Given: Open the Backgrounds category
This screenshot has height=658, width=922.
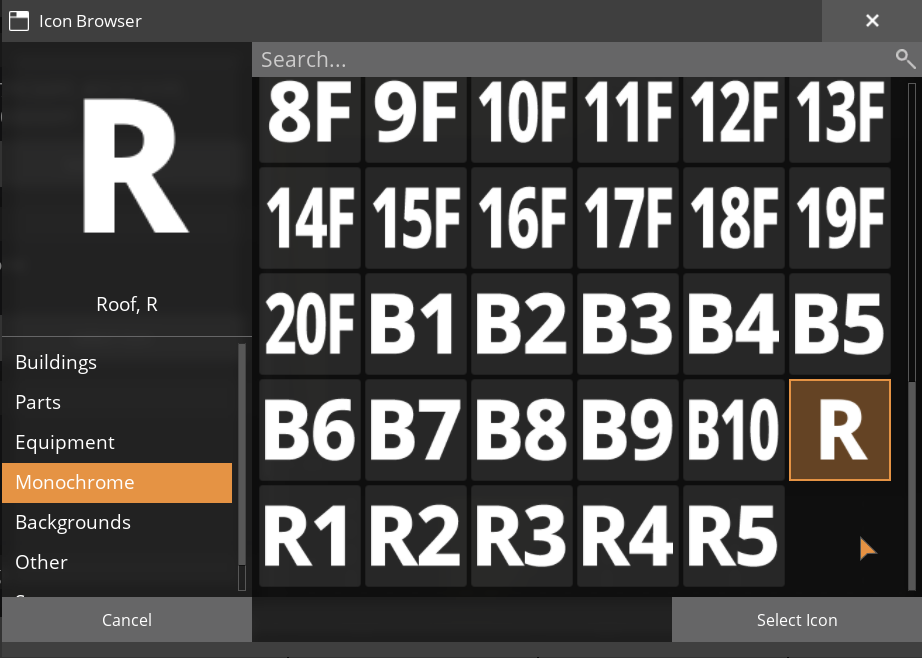Looking at the screenshot, I should click(117, 523).
